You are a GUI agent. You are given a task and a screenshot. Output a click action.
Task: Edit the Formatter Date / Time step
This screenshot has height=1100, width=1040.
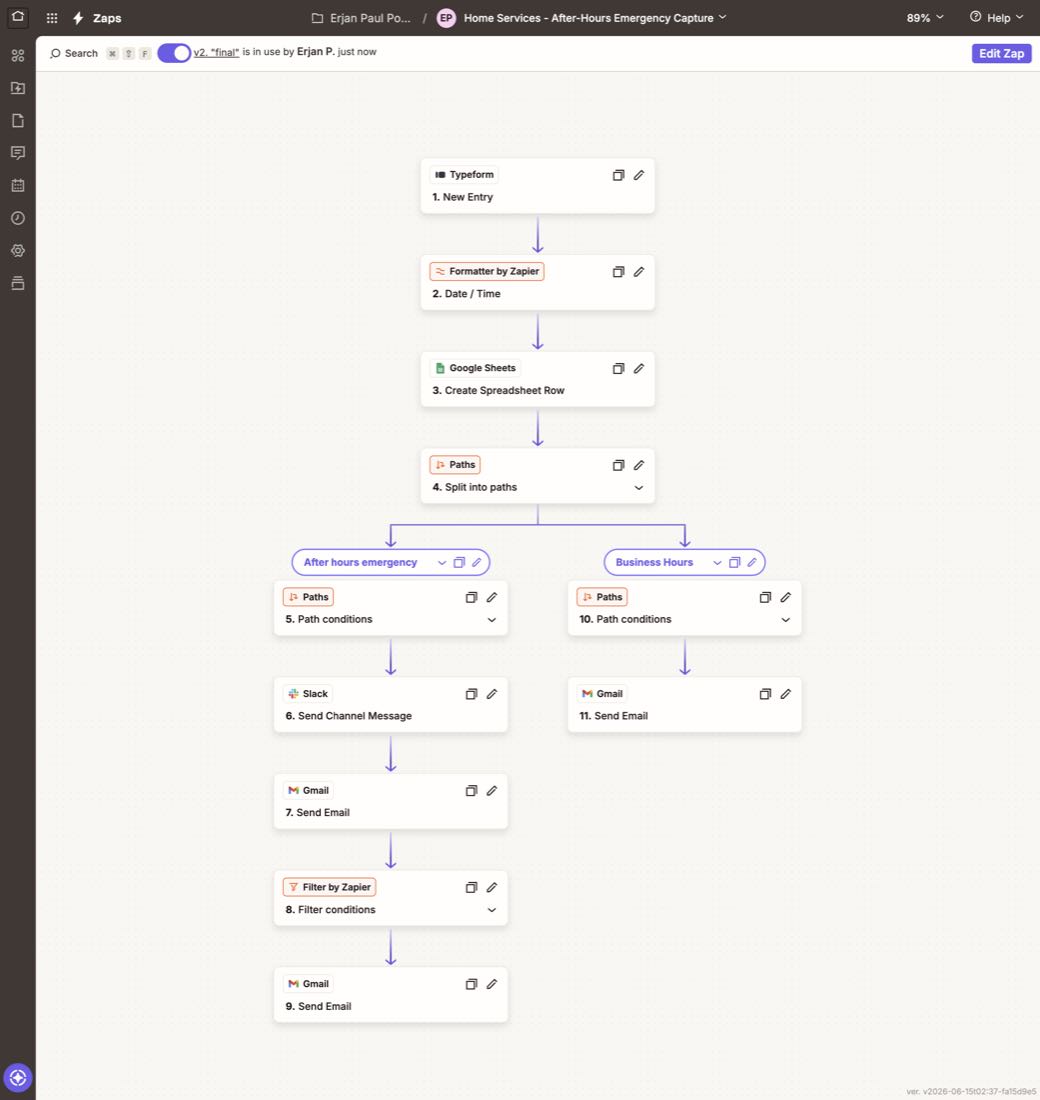pos(639,272)
